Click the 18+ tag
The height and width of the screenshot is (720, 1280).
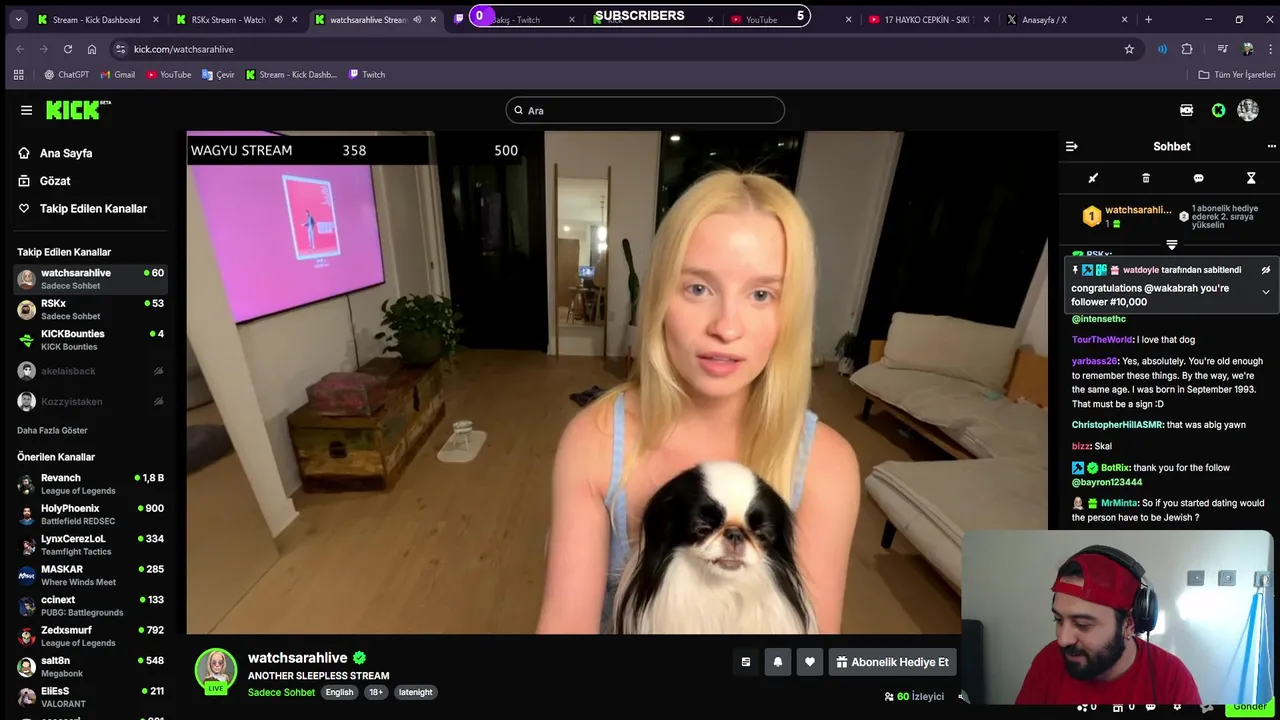pyautogui.click(x=376, y=692)
